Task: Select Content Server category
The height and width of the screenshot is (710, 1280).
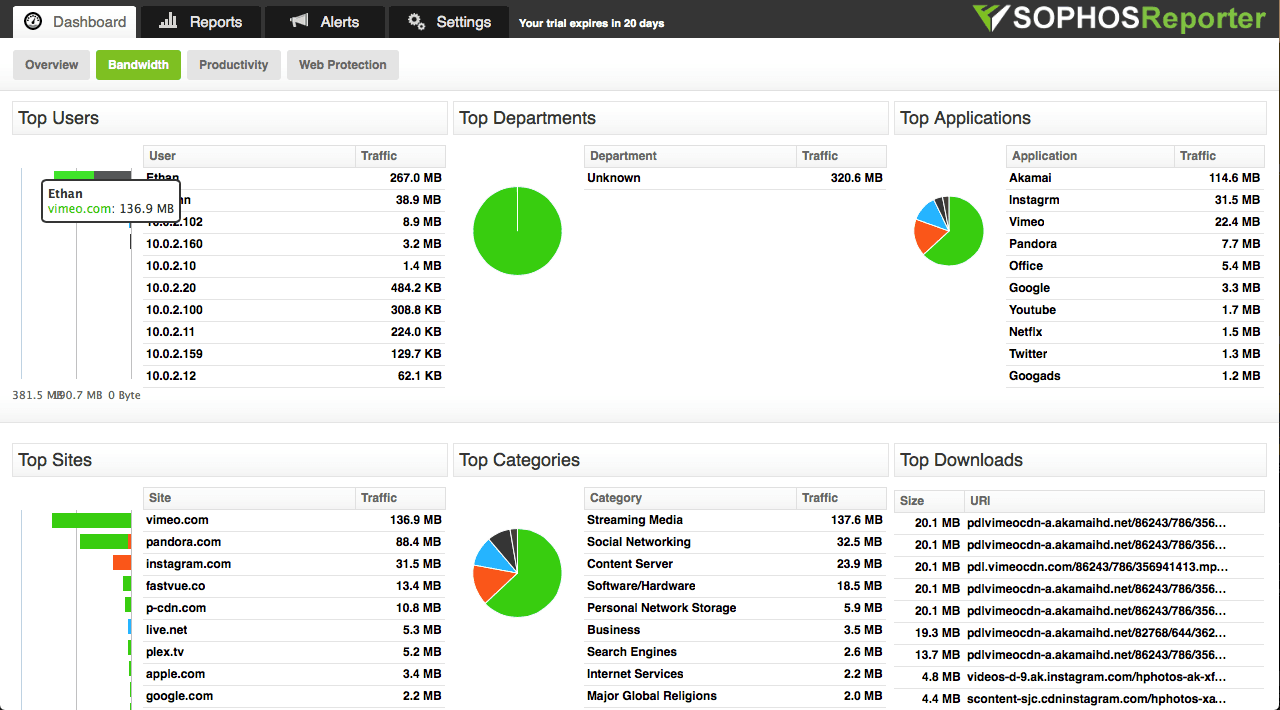Action: coord(735,564)
